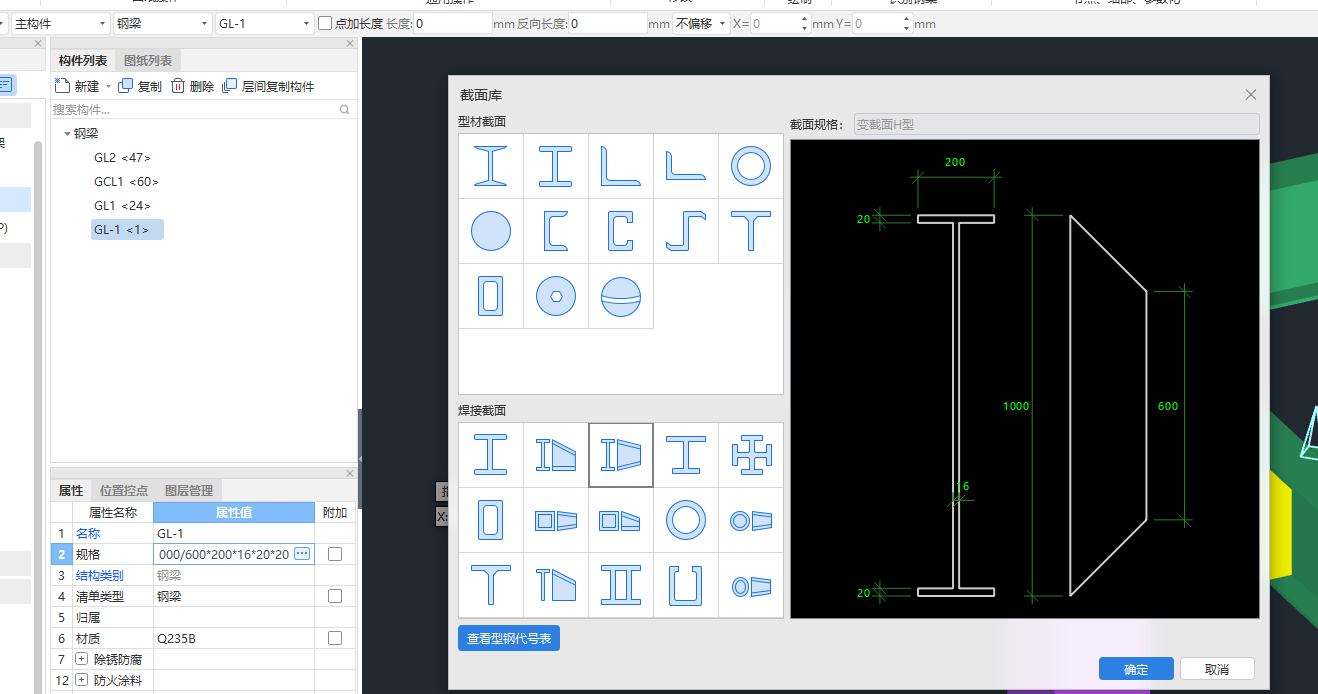Pick the channel steel section icon

click(x=556, y=231)
